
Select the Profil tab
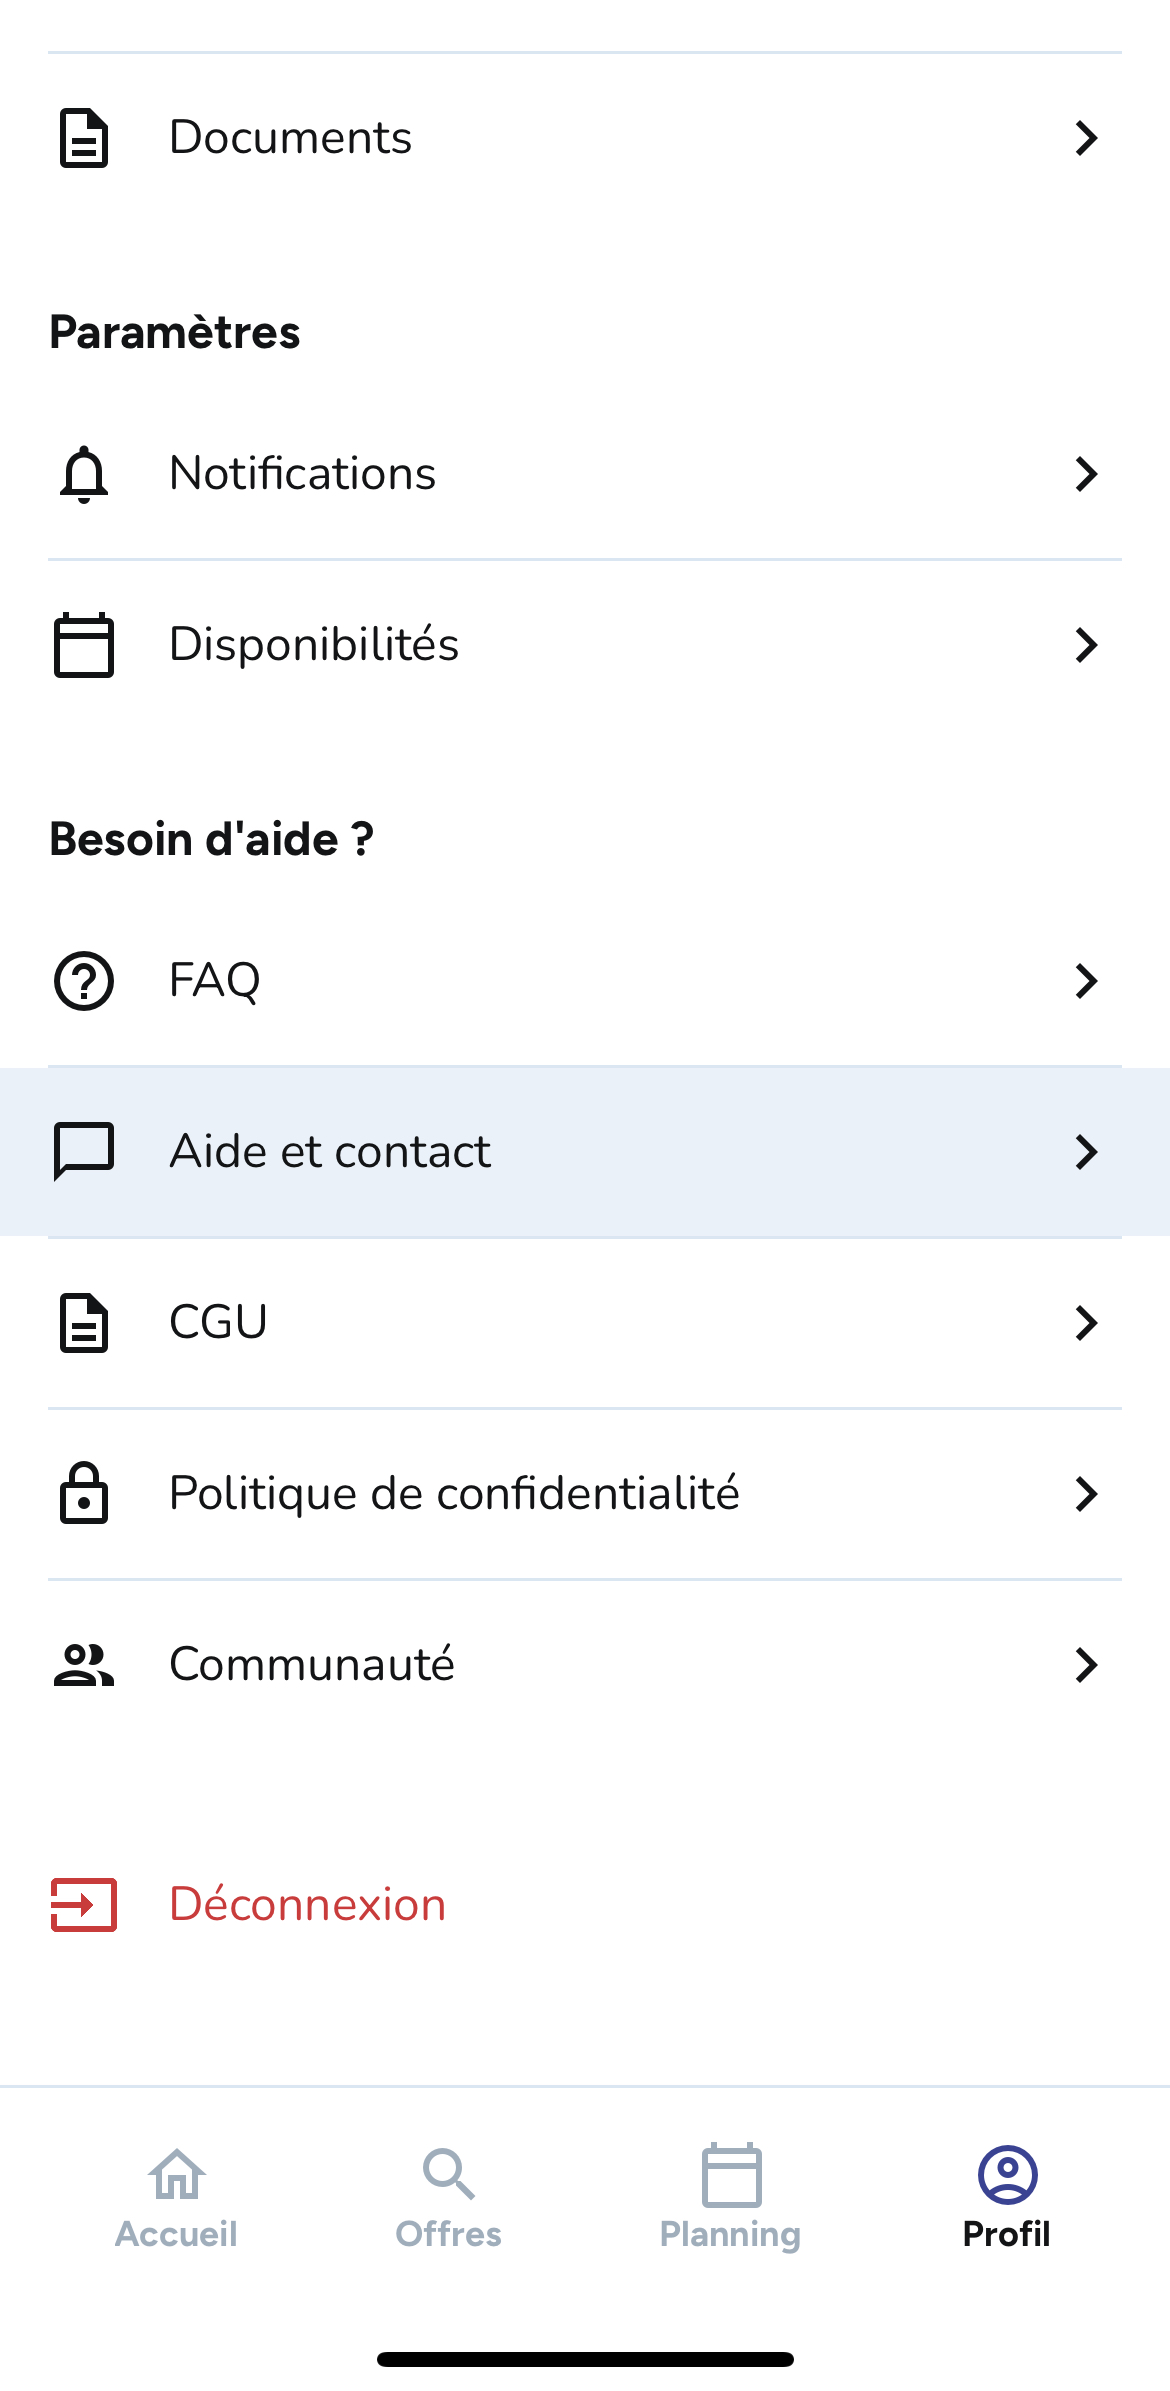1007,2197
